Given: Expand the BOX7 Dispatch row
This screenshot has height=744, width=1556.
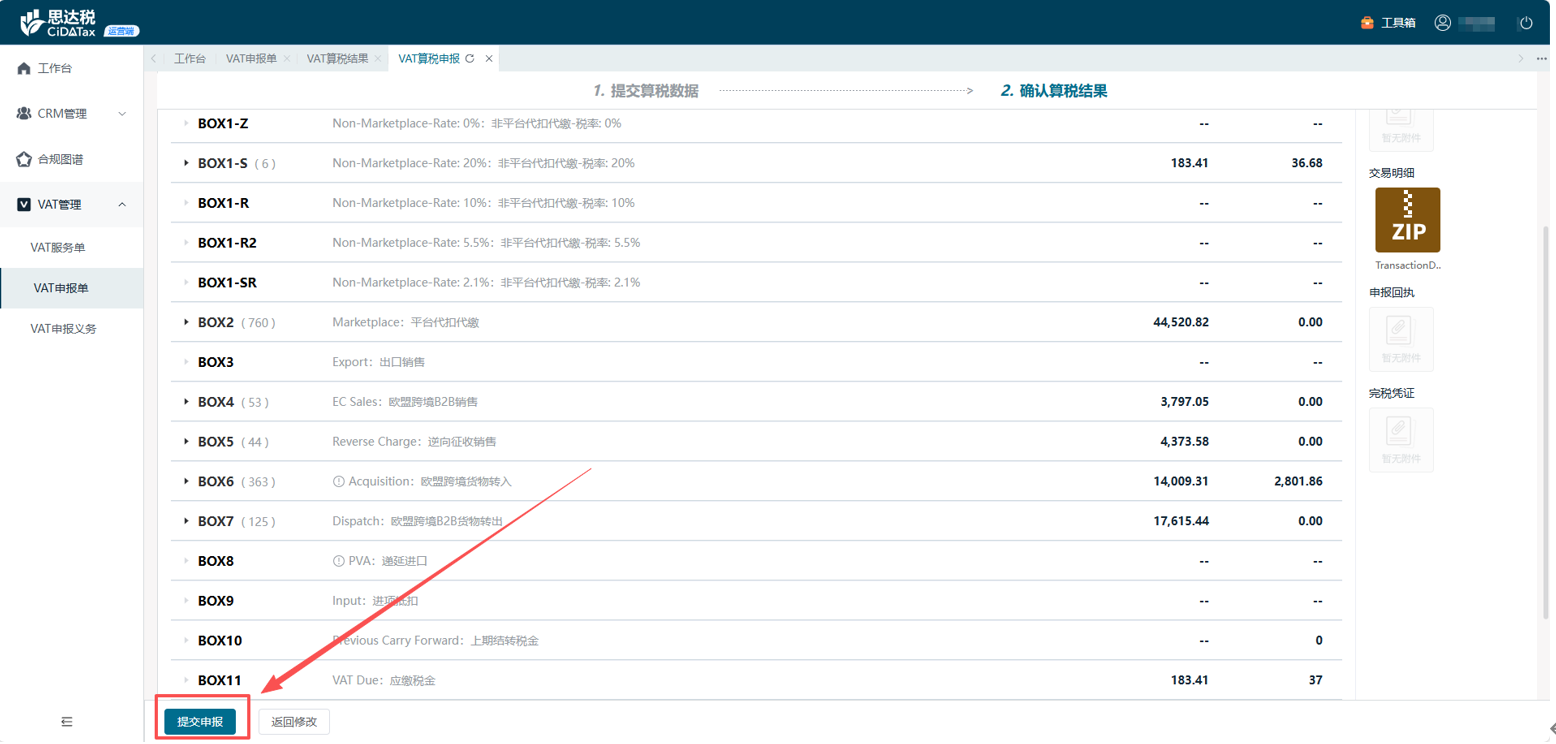Looking at the screenshot, I should (186, 521).
